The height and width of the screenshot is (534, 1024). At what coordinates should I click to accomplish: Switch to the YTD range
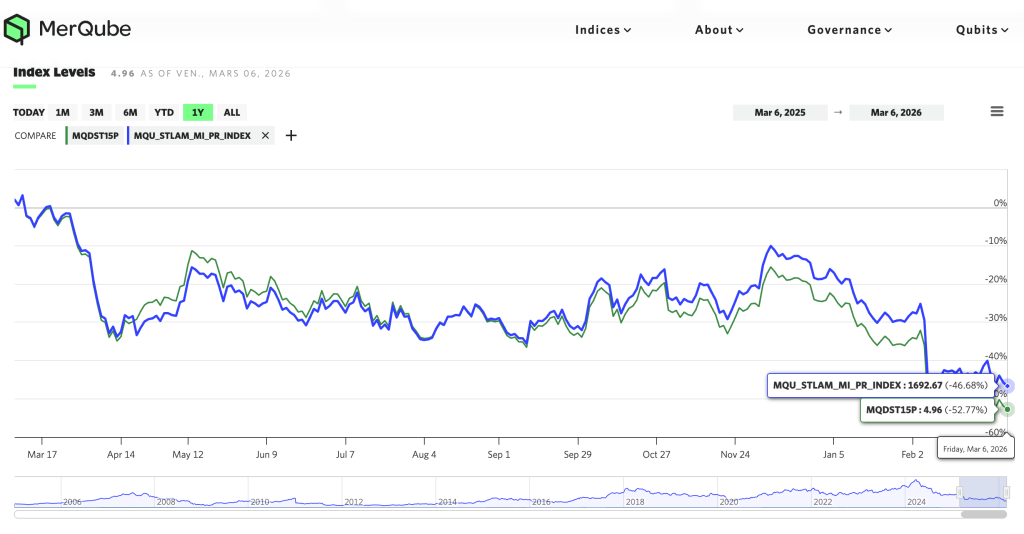pos(164,113)
